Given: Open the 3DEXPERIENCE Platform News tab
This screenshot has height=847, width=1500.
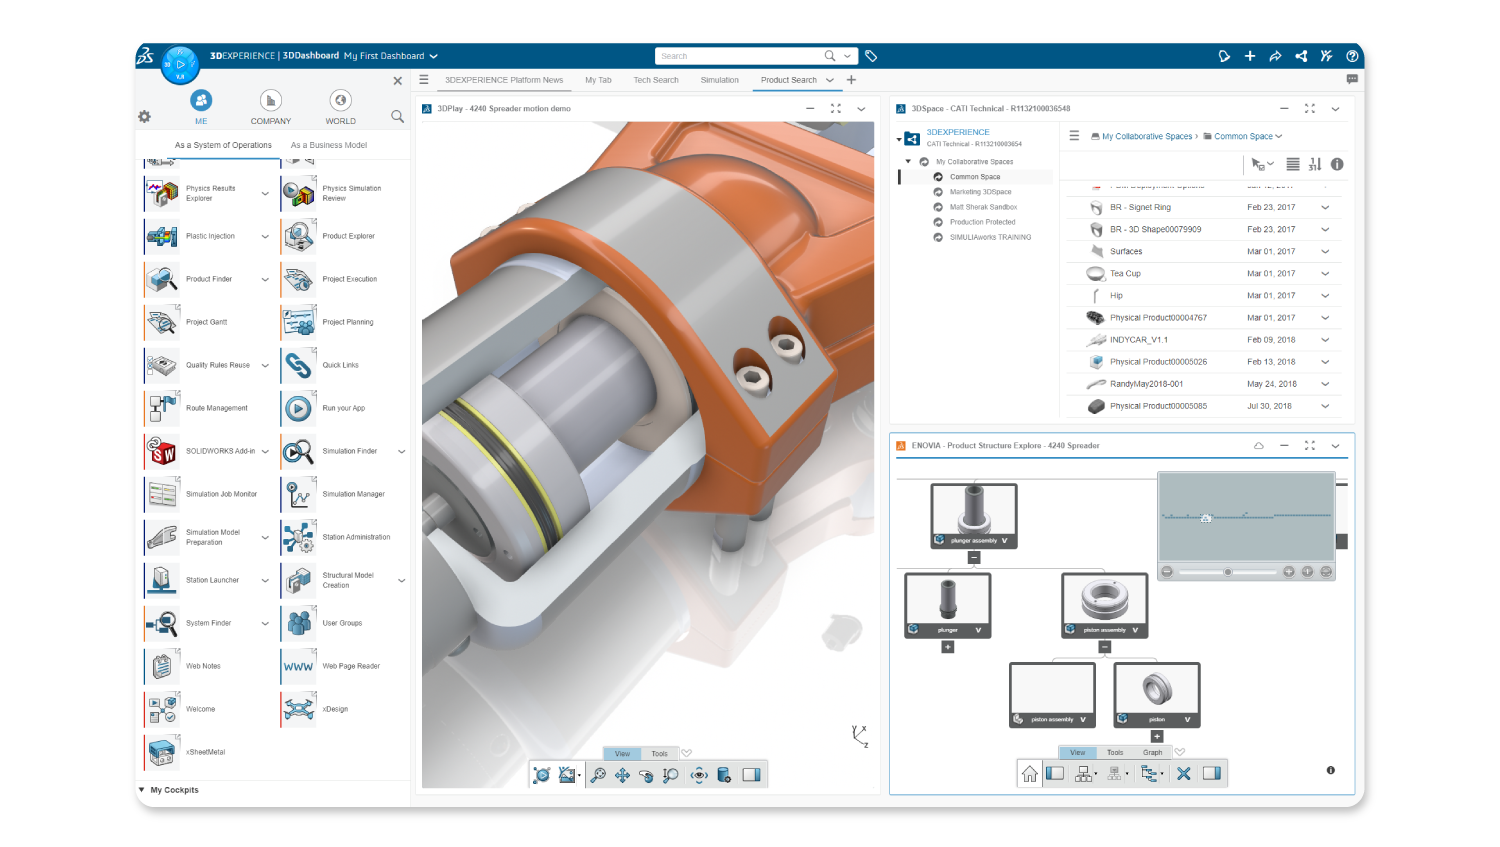Looking at the screenshot, I should point(504,80).
